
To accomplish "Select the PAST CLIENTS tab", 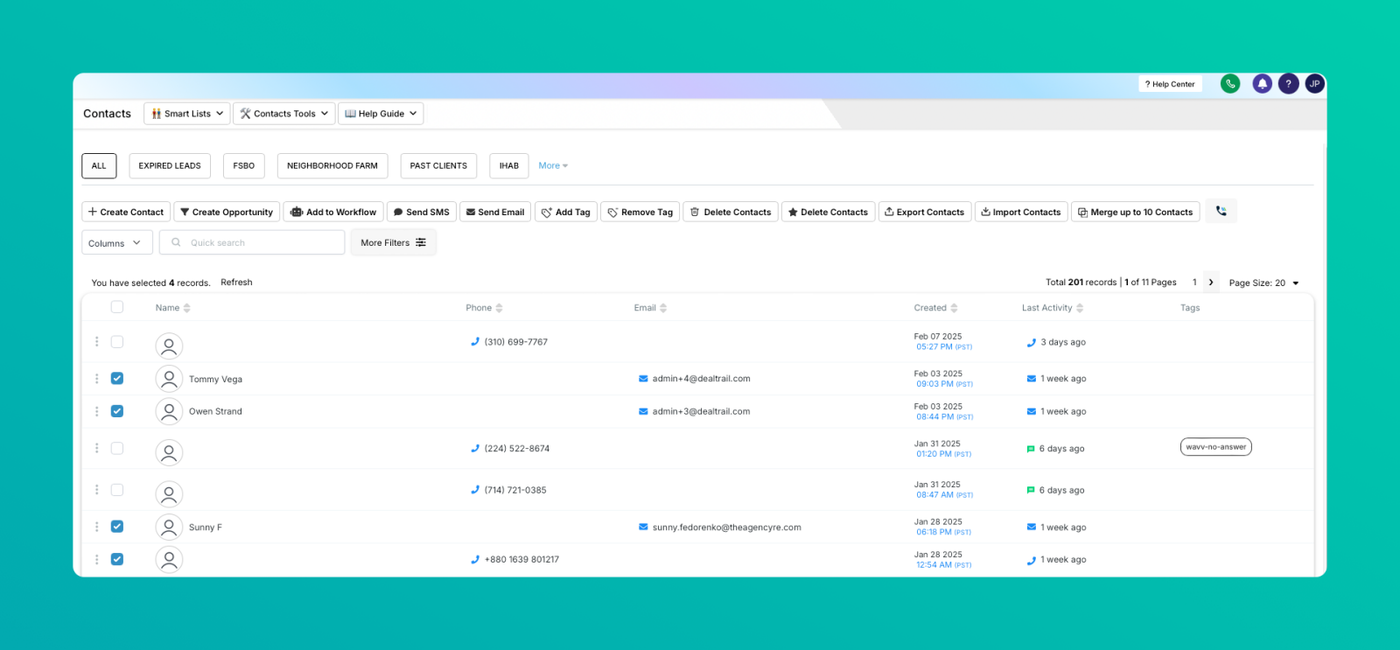I will tap(438, 166).
